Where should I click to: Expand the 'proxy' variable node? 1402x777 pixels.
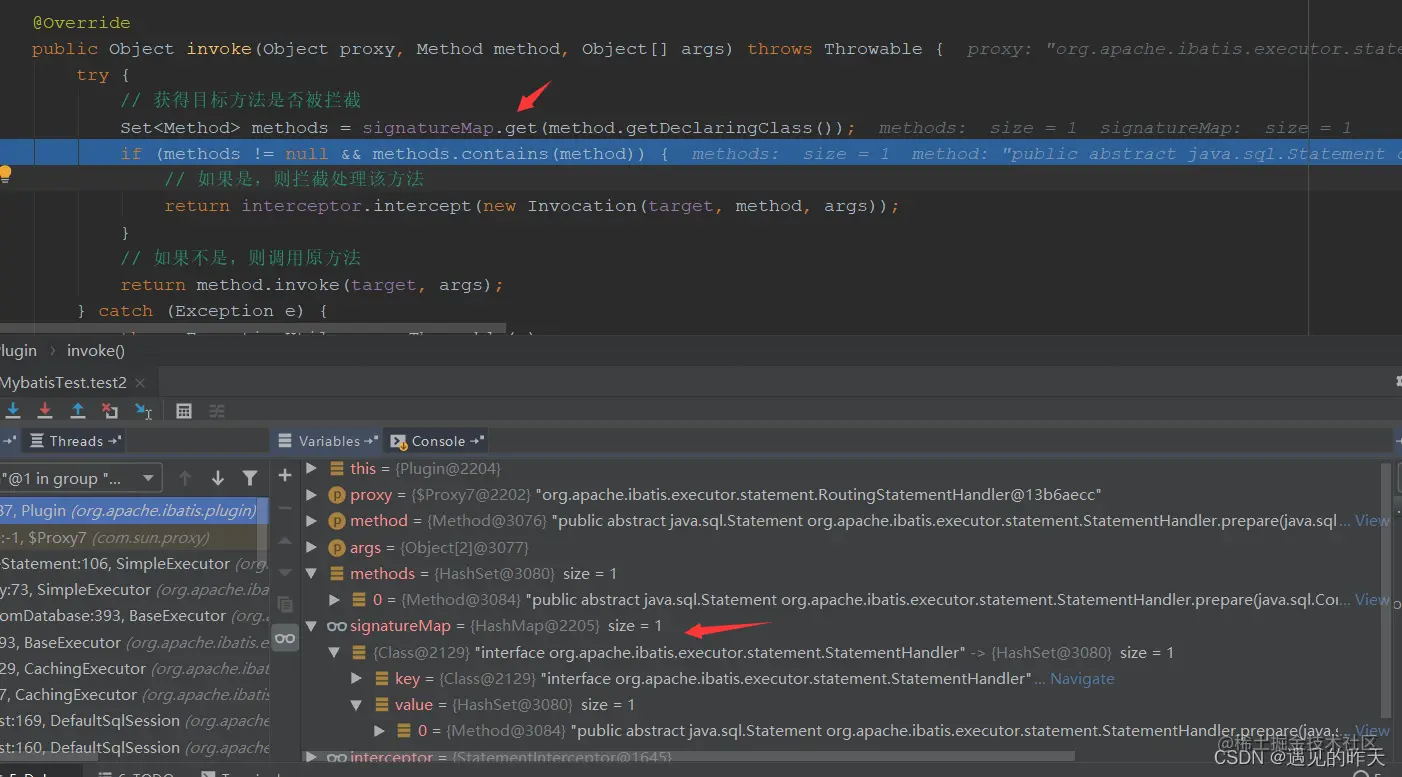(x=312, y=494)
